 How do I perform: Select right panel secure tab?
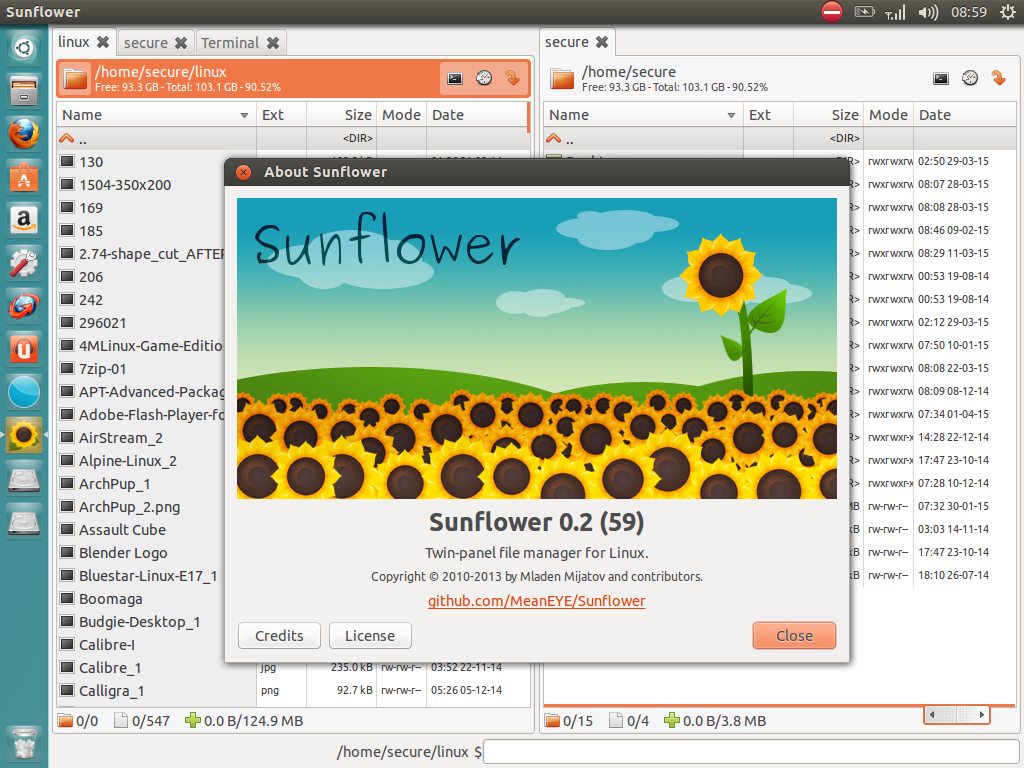coord(567,42)
